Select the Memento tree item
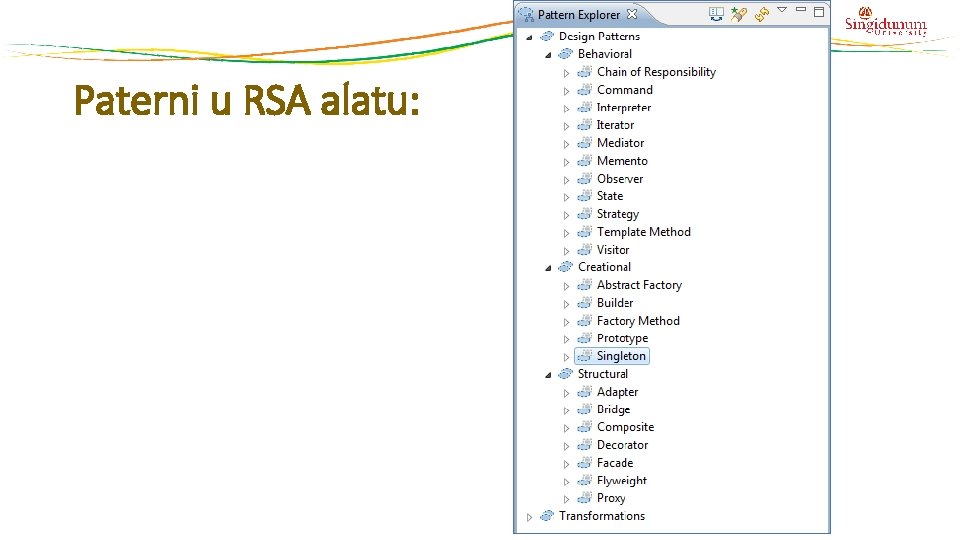The width and height of the screenshot is (960, 540). [622, 161]
